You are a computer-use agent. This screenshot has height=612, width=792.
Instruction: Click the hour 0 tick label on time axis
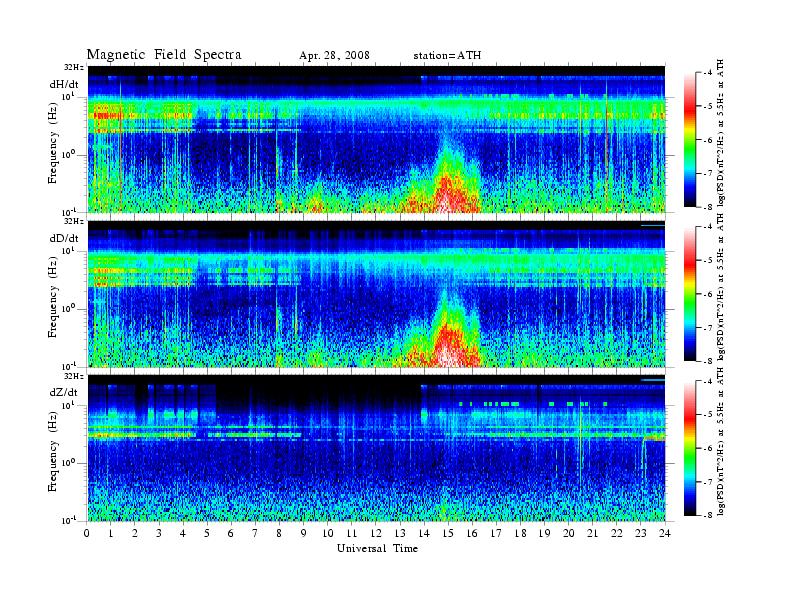pos(87,533)
